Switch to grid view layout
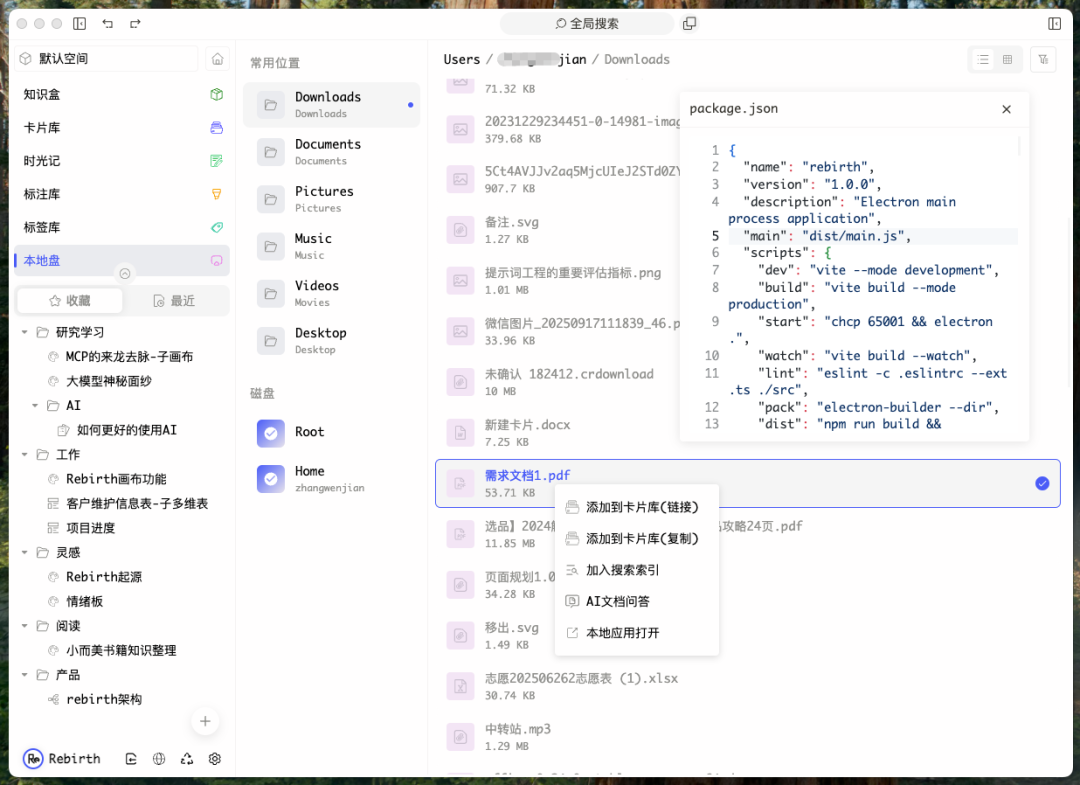 click(x=1007, y=60)
